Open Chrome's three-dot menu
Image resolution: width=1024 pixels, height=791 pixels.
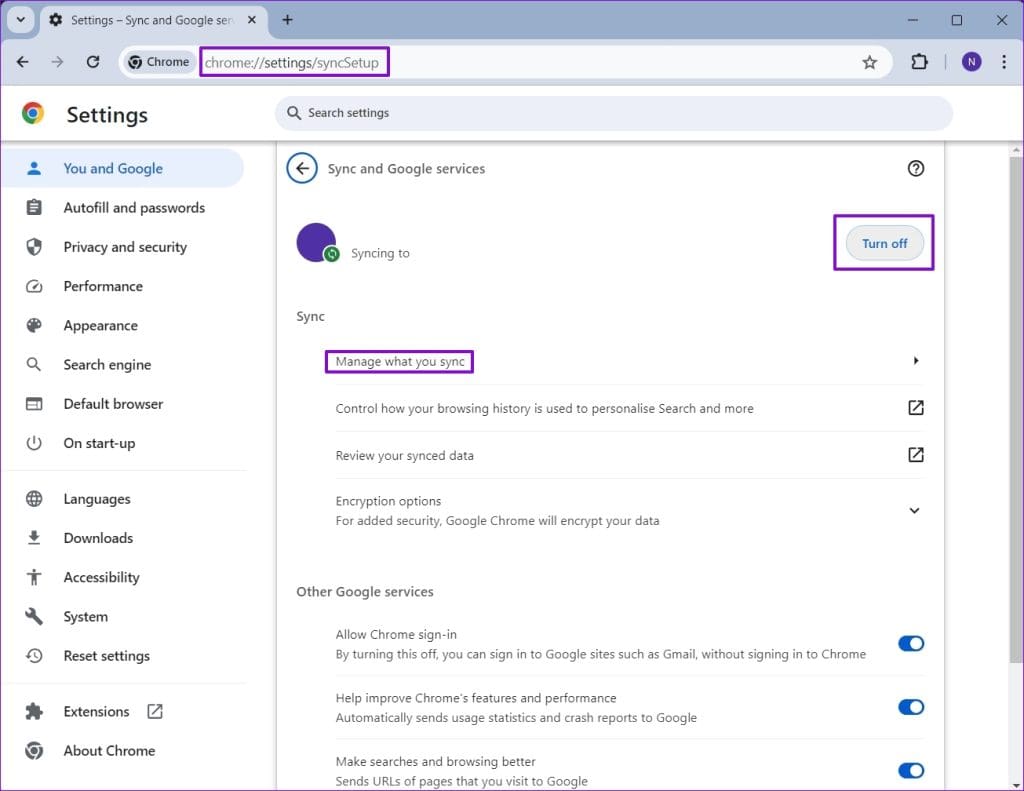(1002, 62)
